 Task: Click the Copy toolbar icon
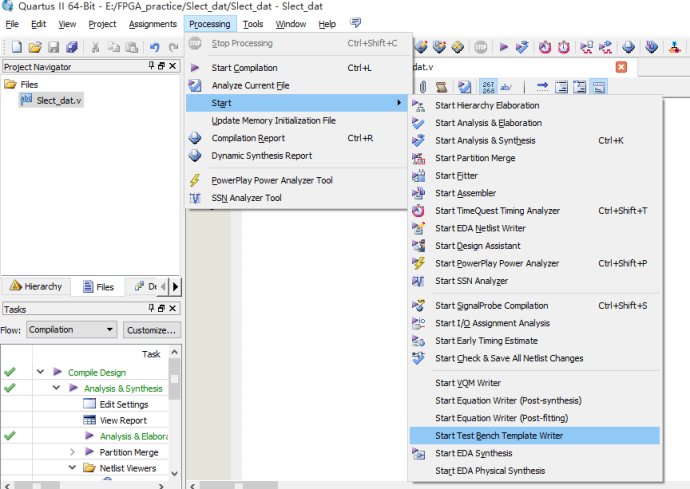click(114, 47)
